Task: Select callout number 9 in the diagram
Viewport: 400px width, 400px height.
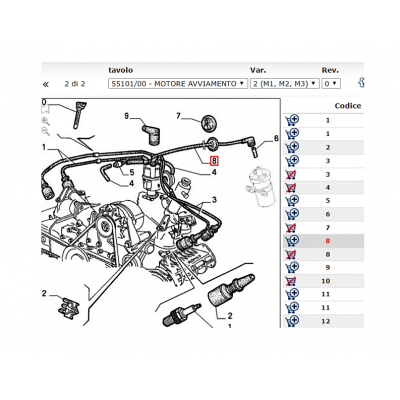Action: [127, 116]
